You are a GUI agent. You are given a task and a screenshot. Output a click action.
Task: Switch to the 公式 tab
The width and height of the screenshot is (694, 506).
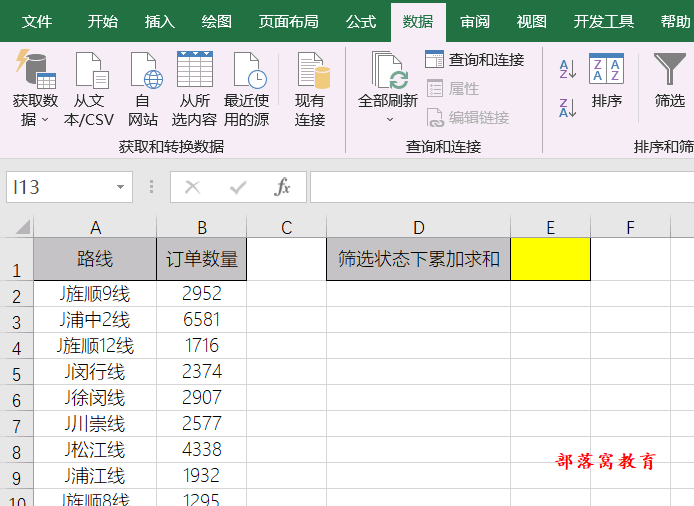pos(361,21)
